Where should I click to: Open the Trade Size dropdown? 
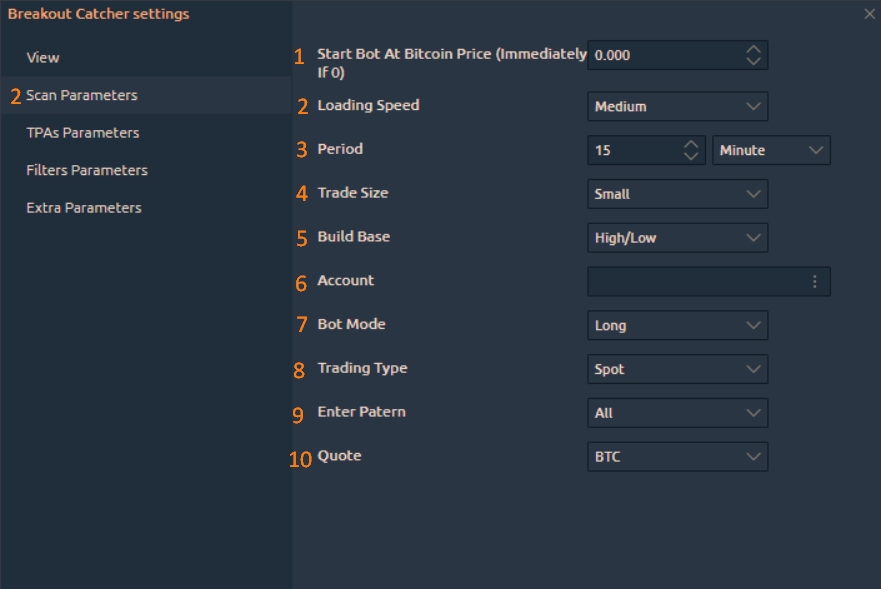(677, 194)
